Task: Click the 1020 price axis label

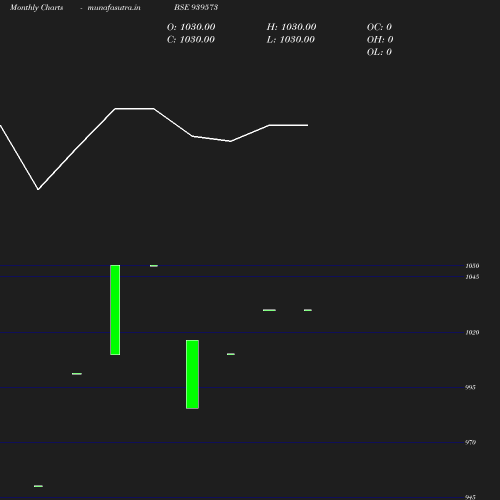Action: coord(472,332)
